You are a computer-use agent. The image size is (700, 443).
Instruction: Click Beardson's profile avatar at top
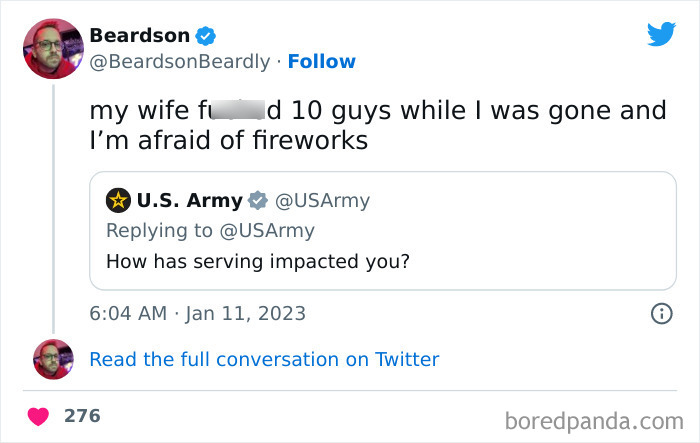click(52, 49)
